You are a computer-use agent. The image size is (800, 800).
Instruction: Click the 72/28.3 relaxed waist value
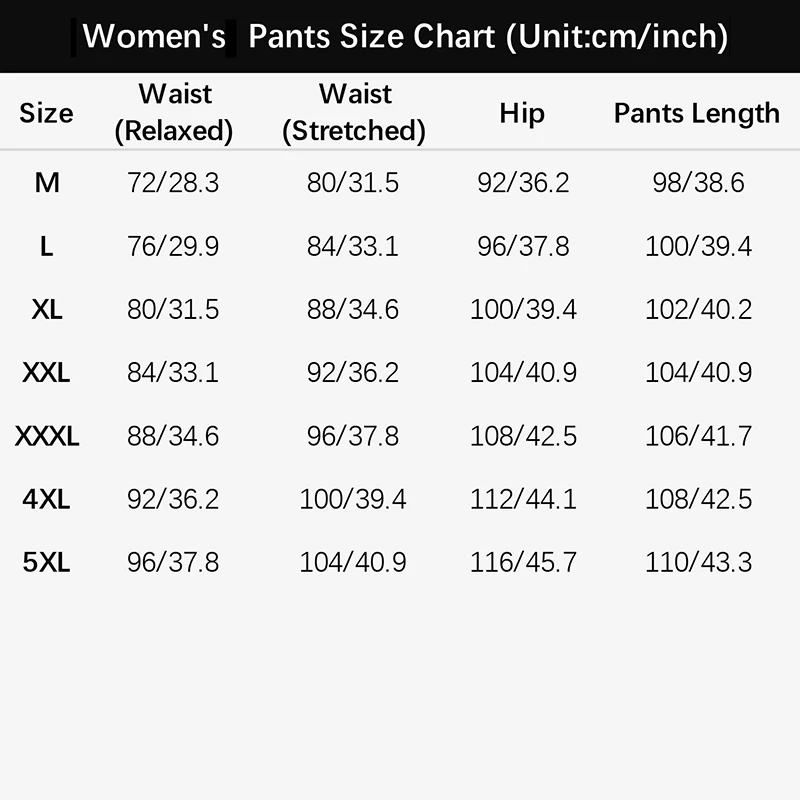tap(173, 183)
